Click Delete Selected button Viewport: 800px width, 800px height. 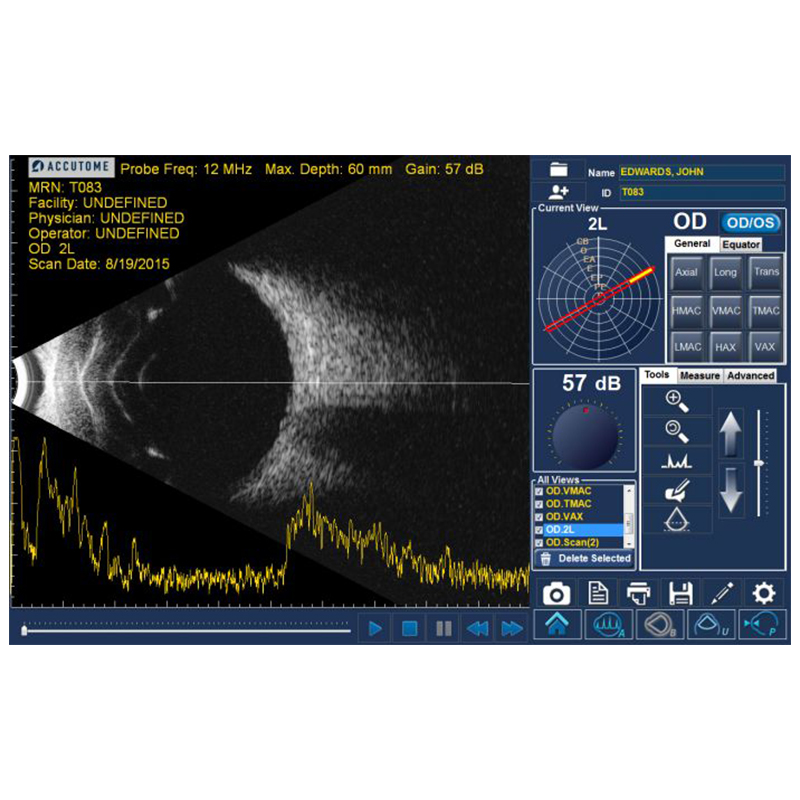(x=585, y=559)
